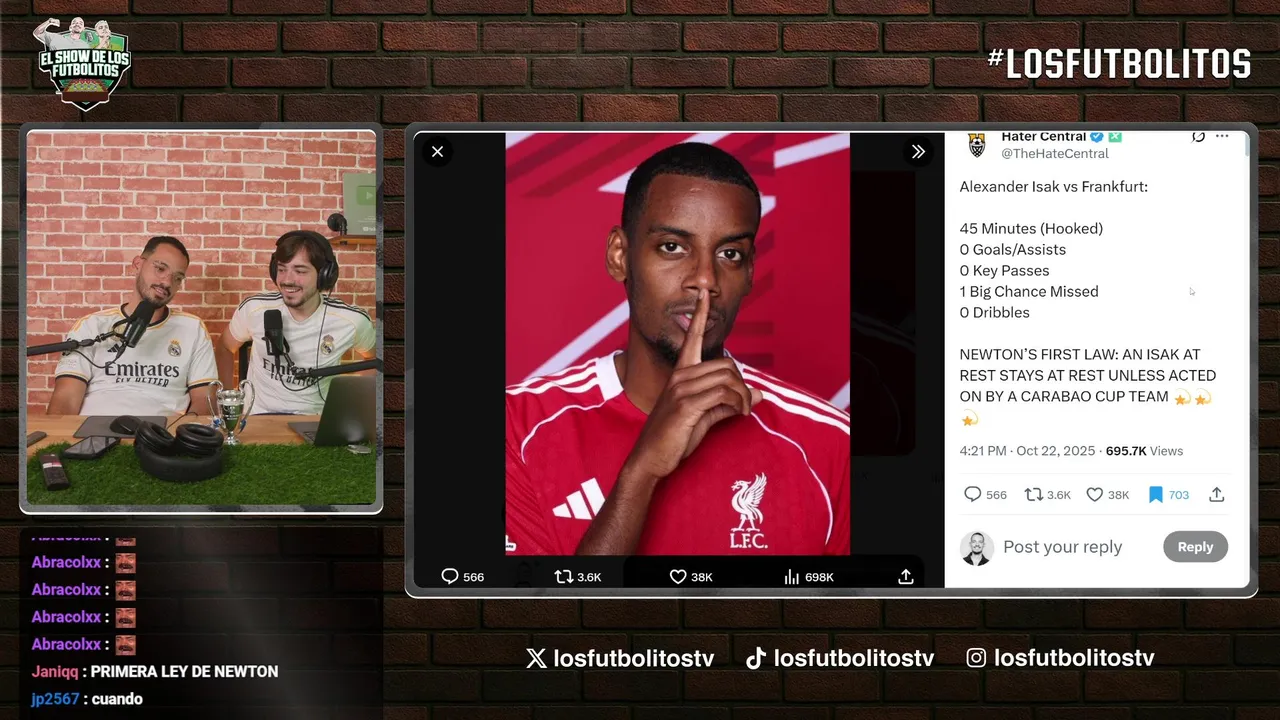Click the #LOSFUTBOLITOS hashtag
The height and width of the screenshot is (720, 1280).
coord(1119,64)
